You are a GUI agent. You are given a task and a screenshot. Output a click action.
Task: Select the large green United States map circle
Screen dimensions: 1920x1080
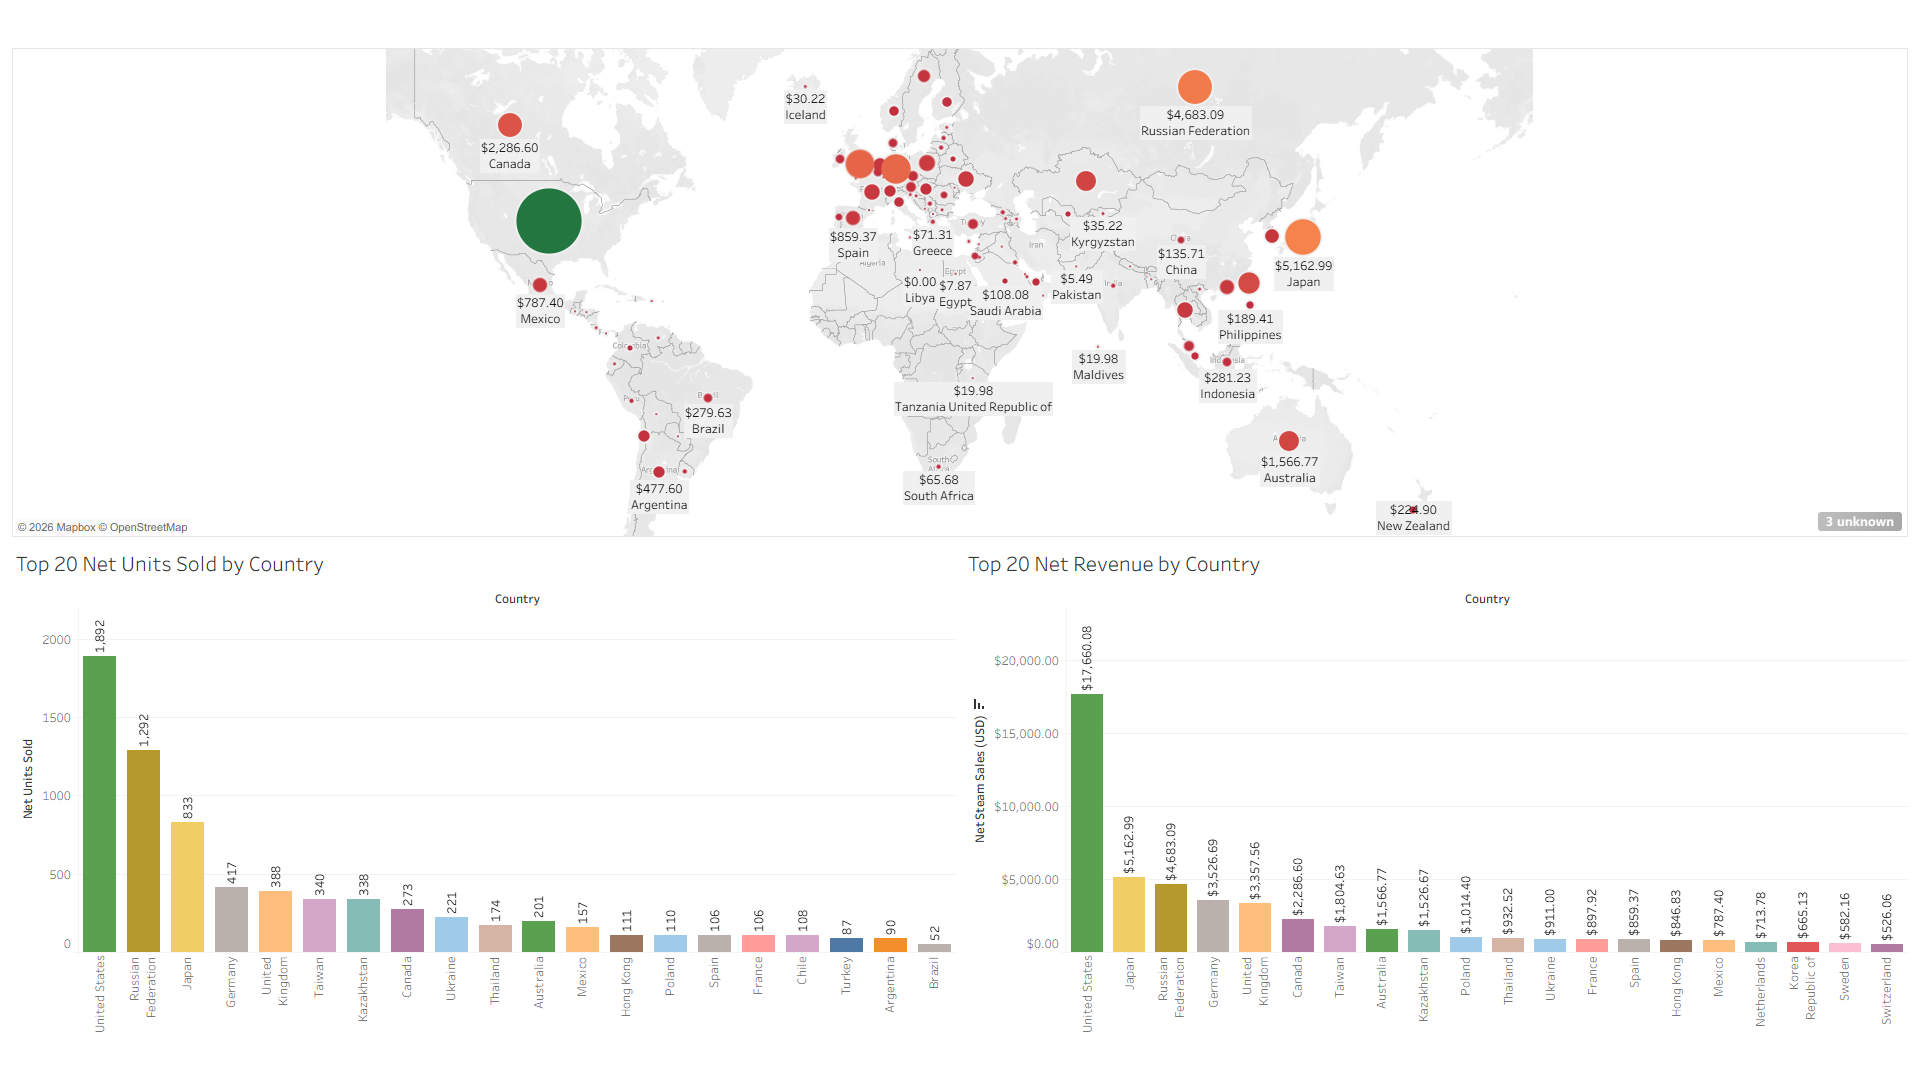click(549, 221)
